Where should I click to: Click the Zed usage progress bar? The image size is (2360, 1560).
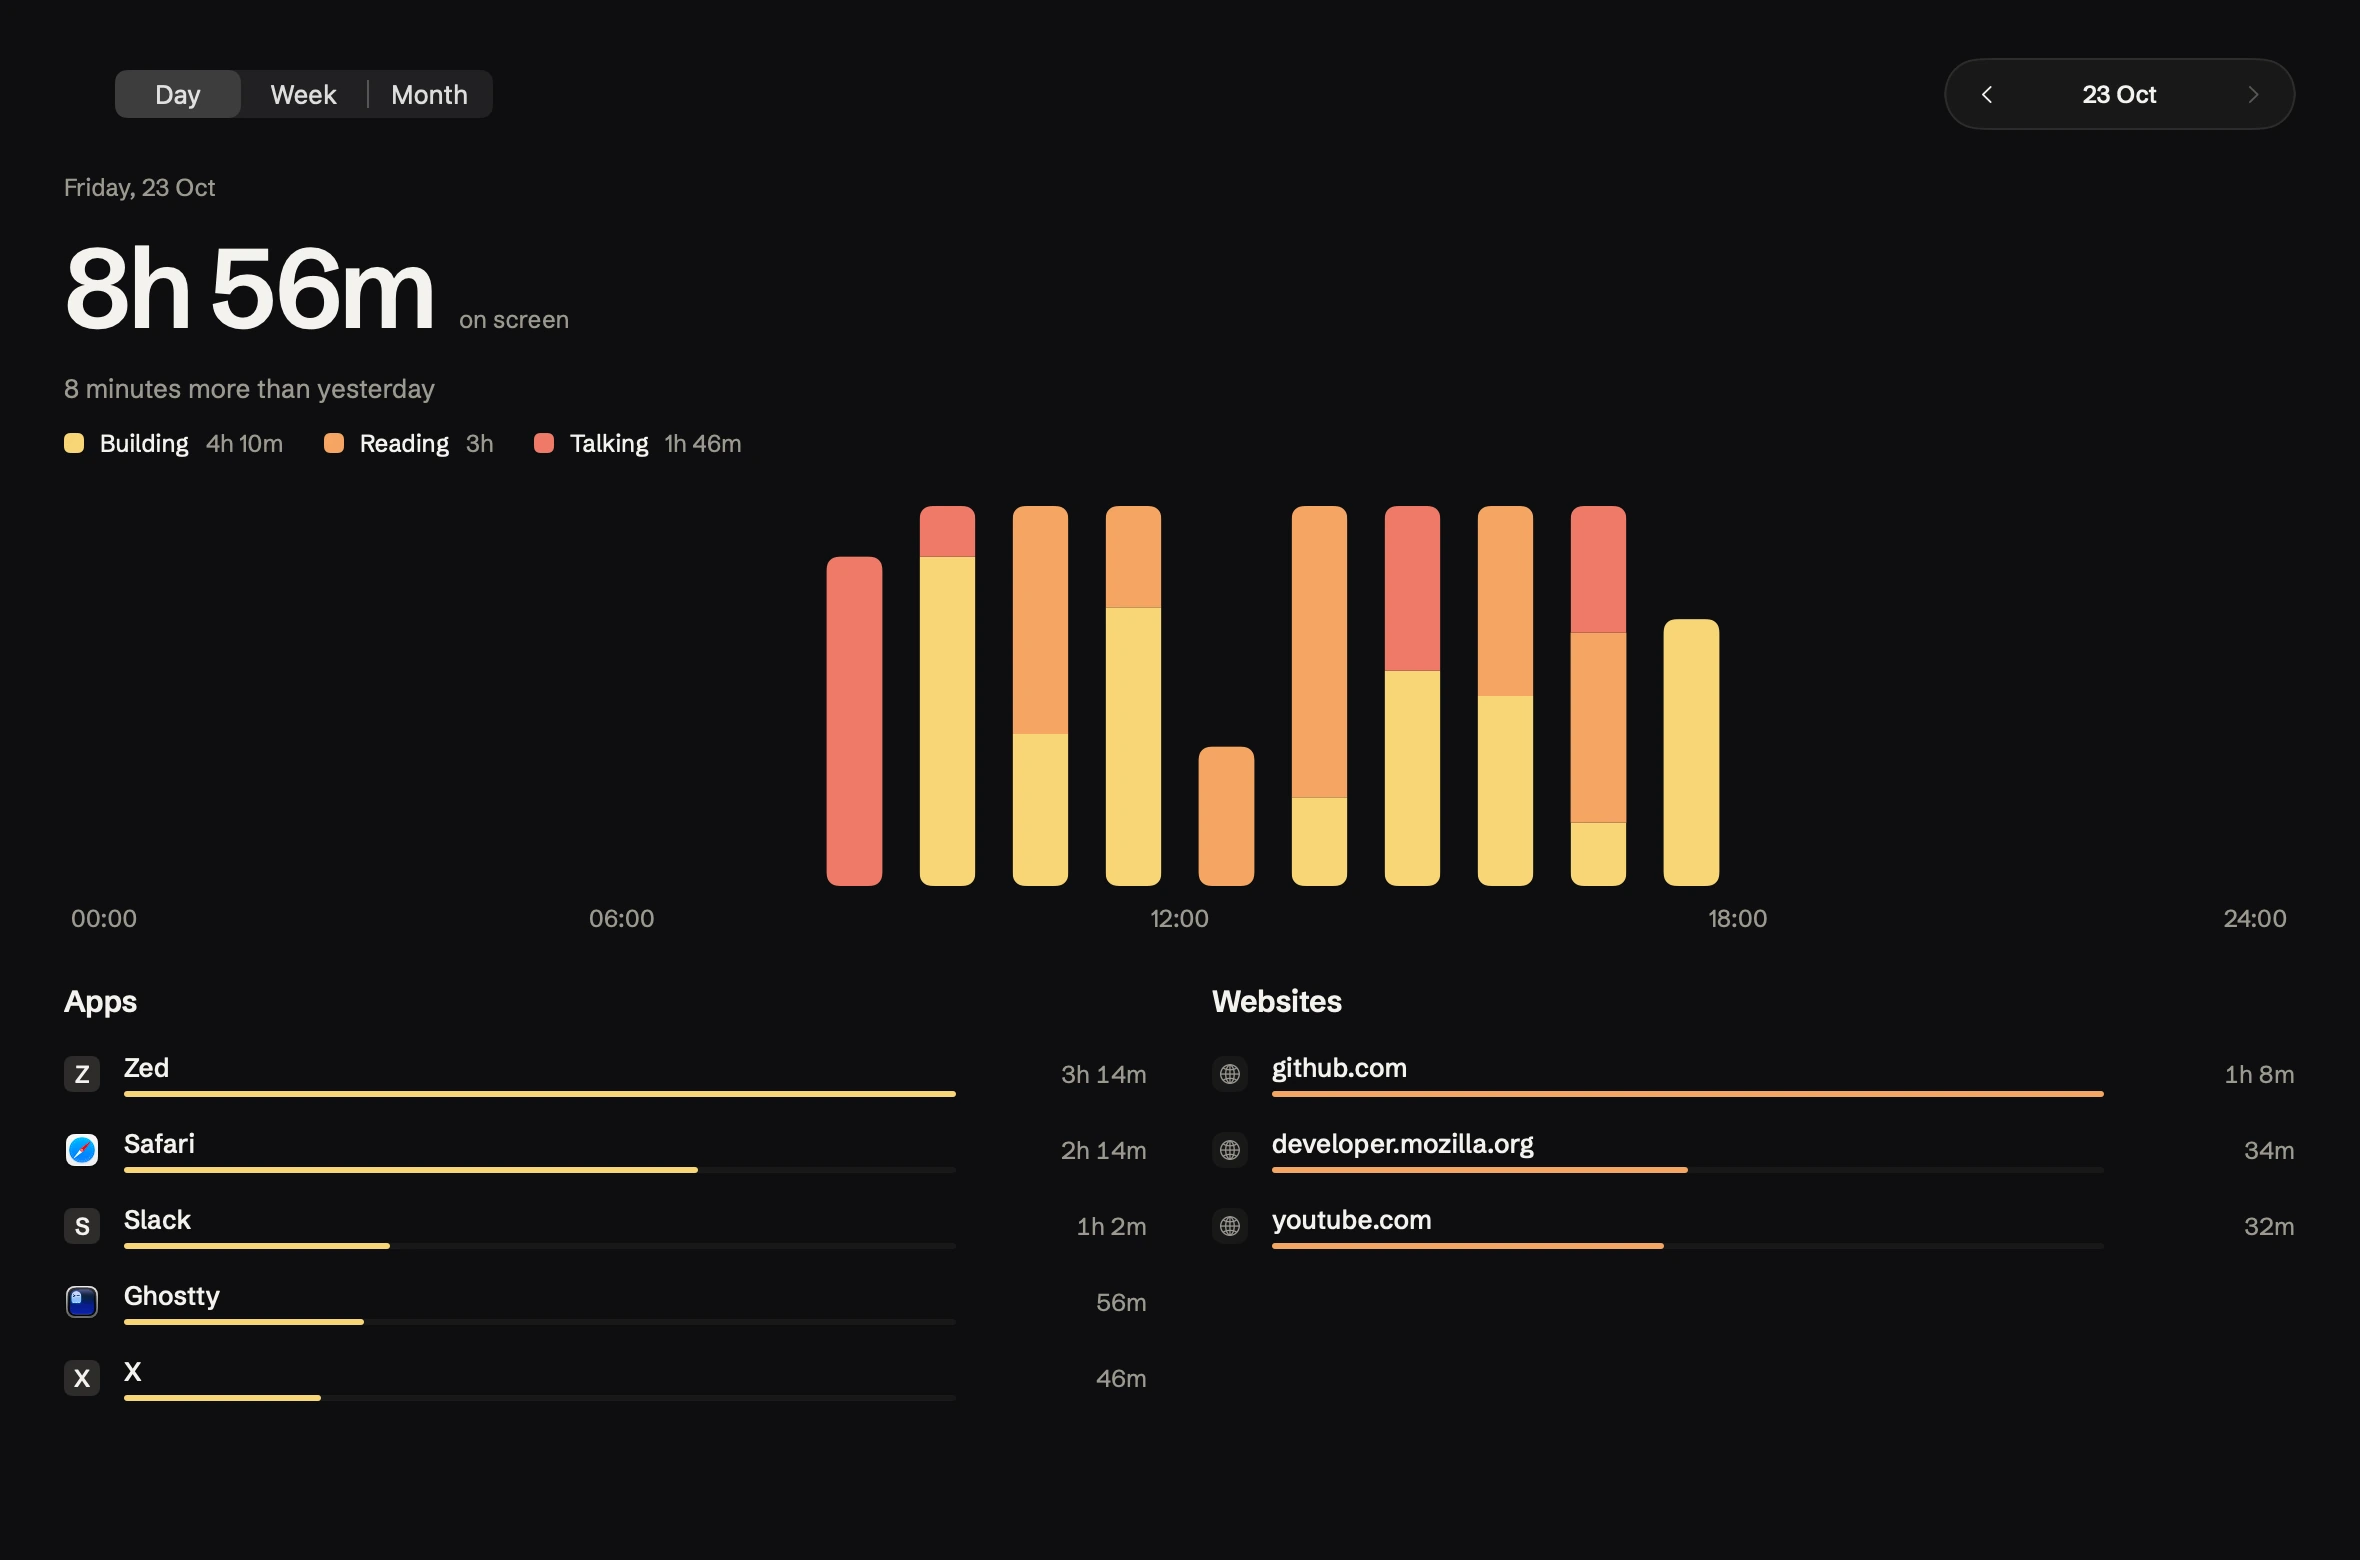(540, 1094)
